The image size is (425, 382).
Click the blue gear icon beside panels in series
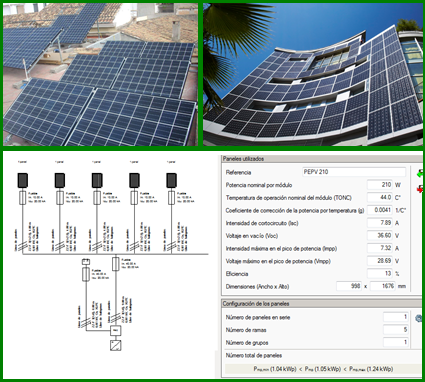pos(419,318)
